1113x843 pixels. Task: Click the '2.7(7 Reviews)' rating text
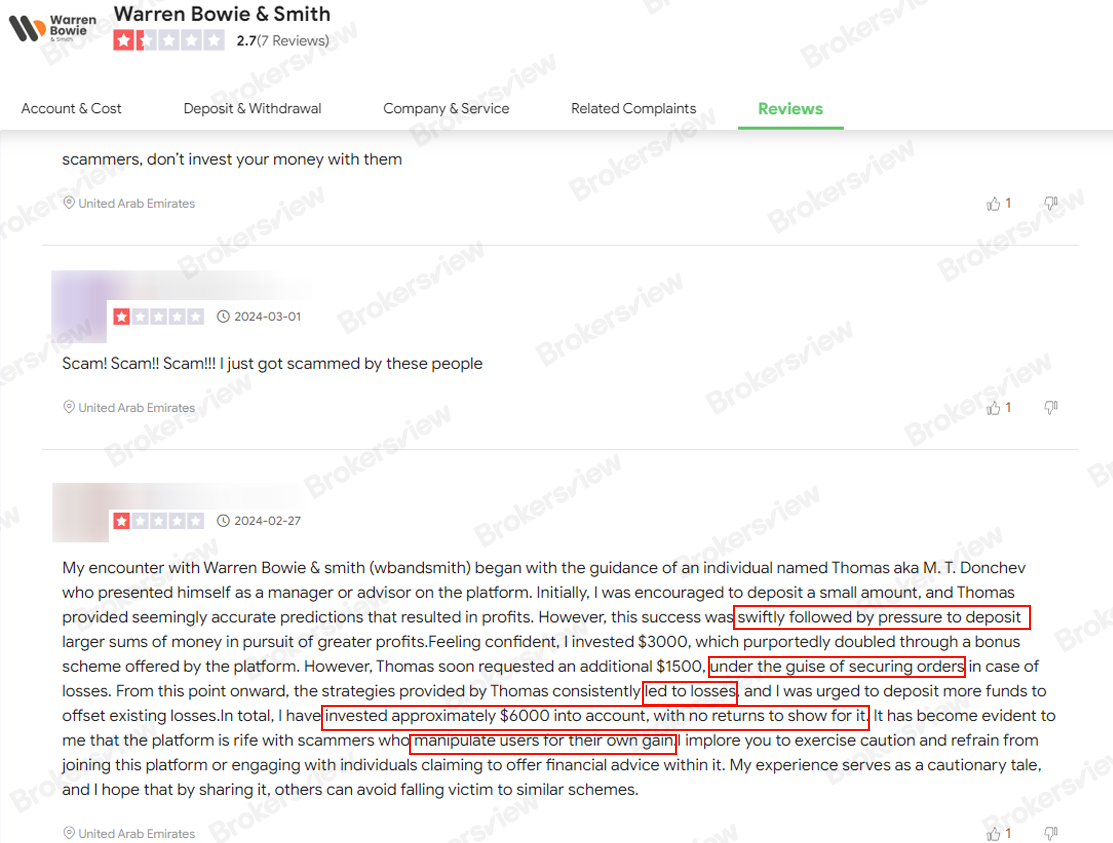(x=283, y=40)
